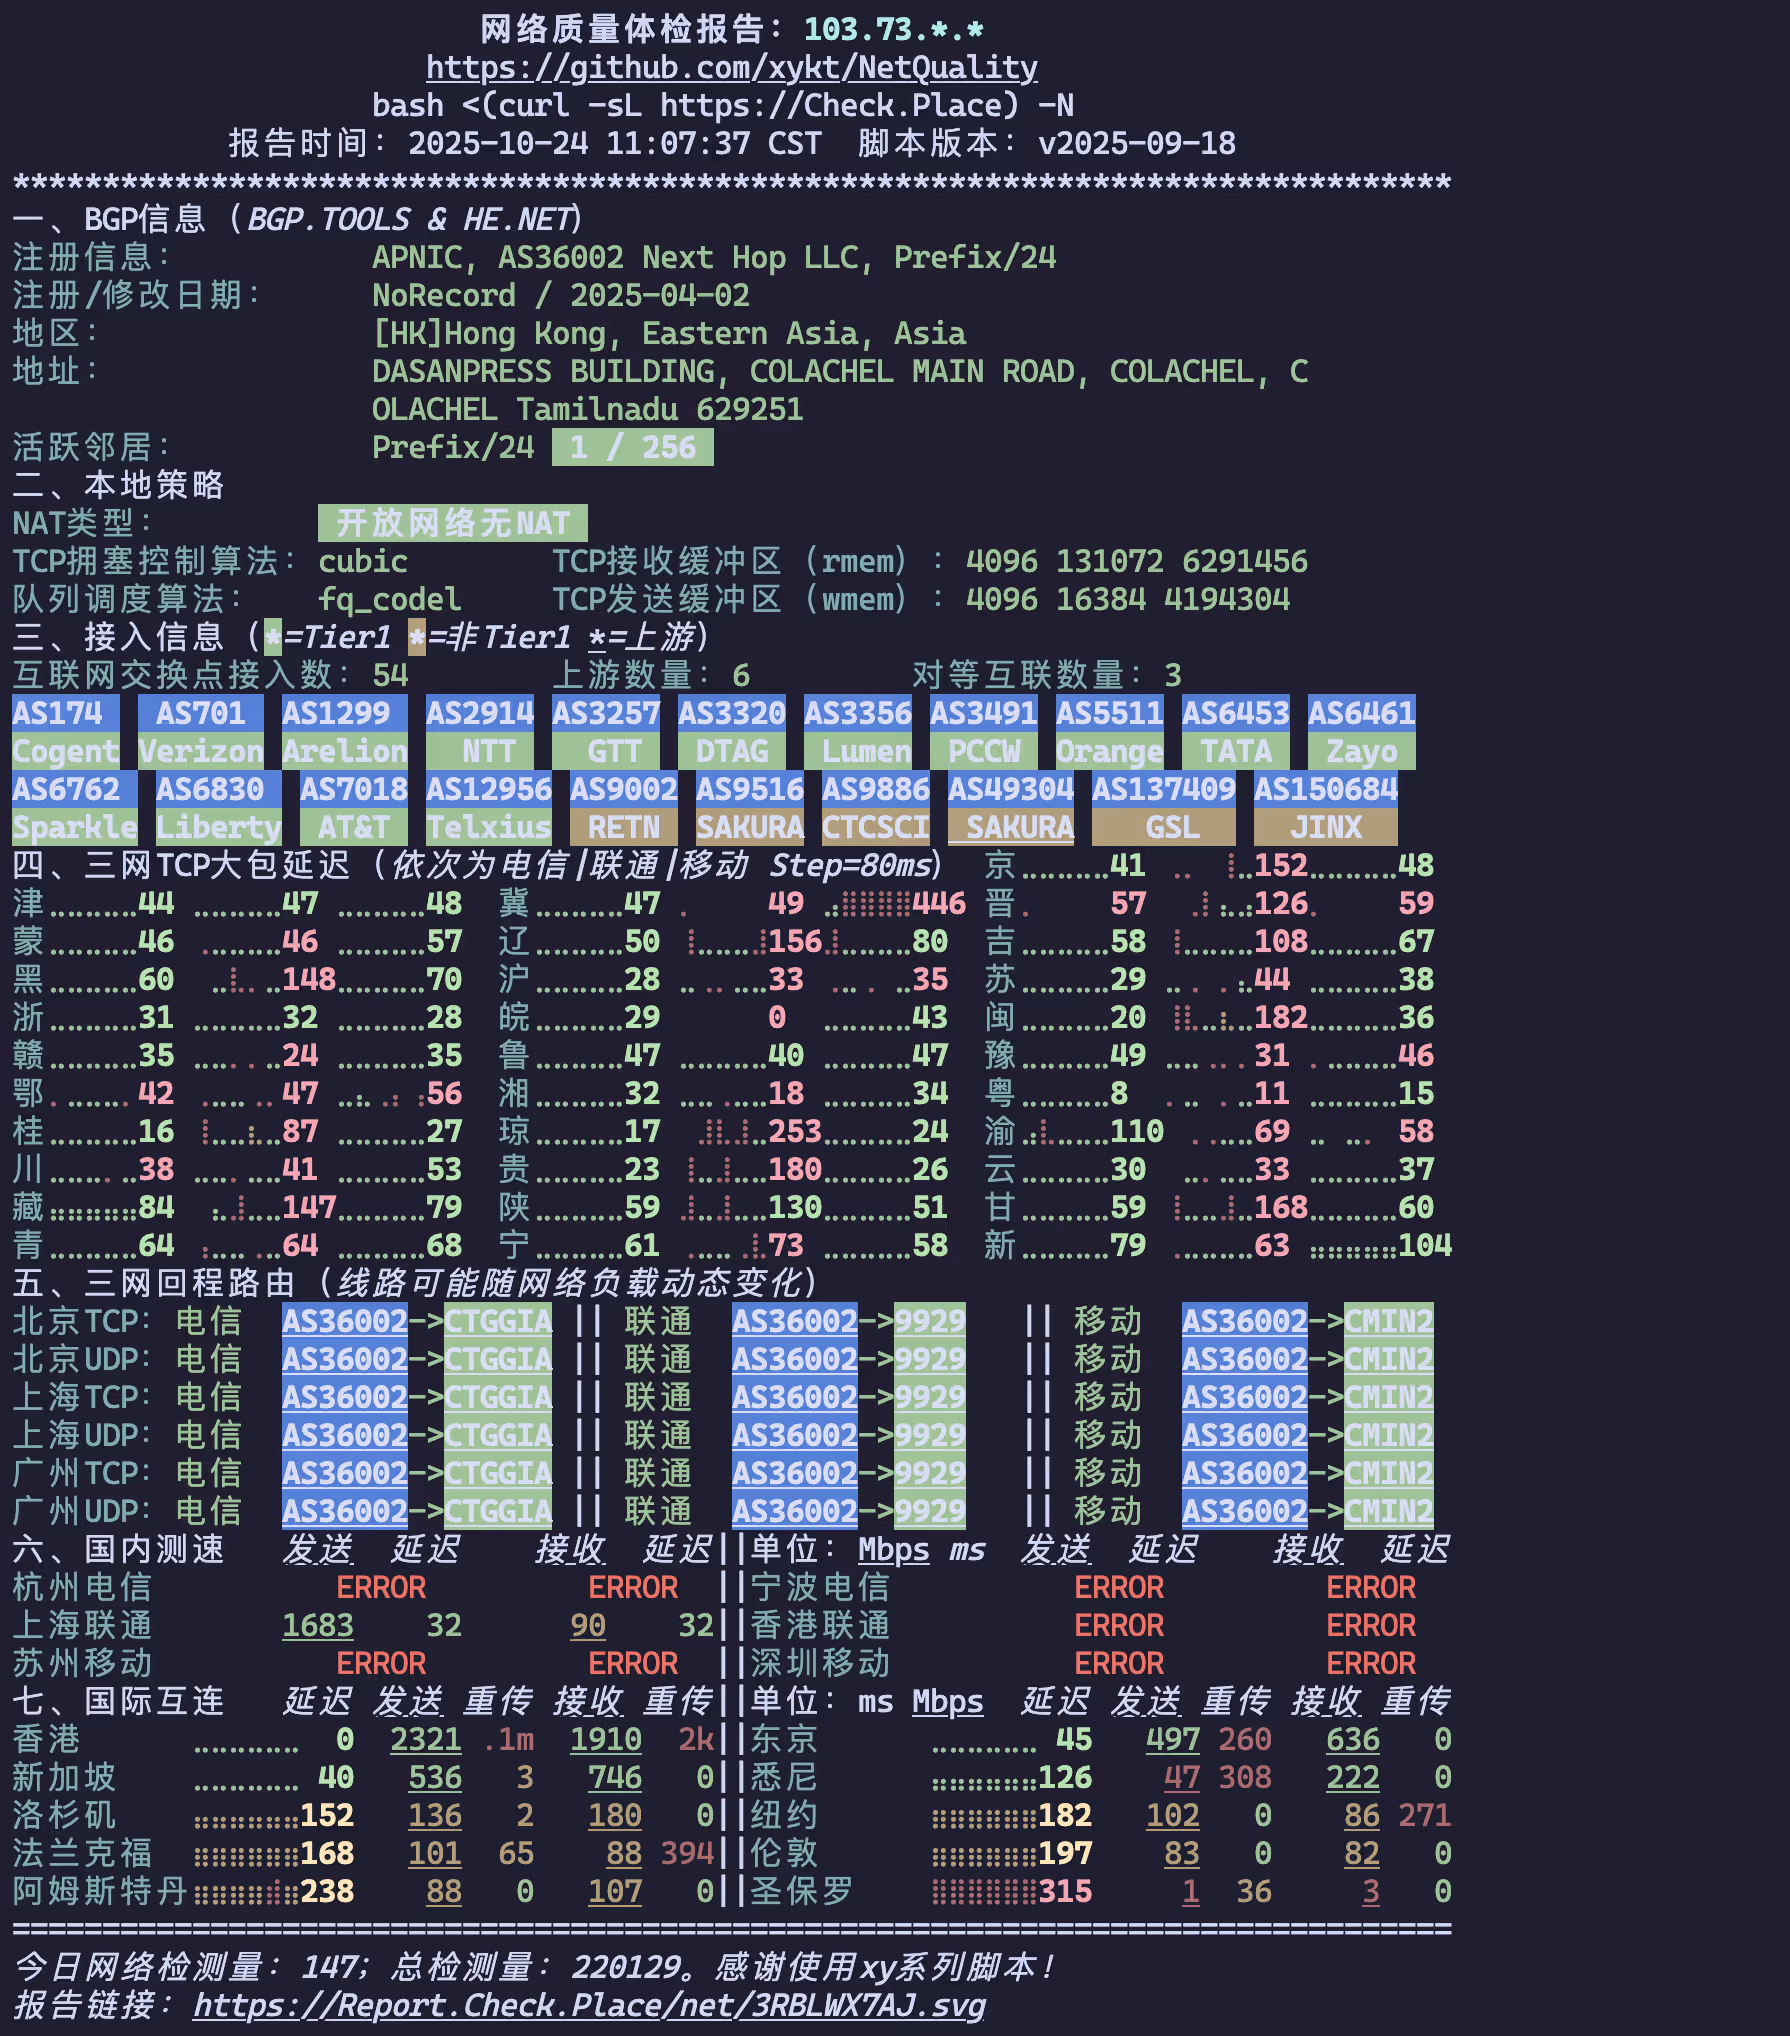
Task: Click the AS174 Cogent badge
Action: pos(65,732)
